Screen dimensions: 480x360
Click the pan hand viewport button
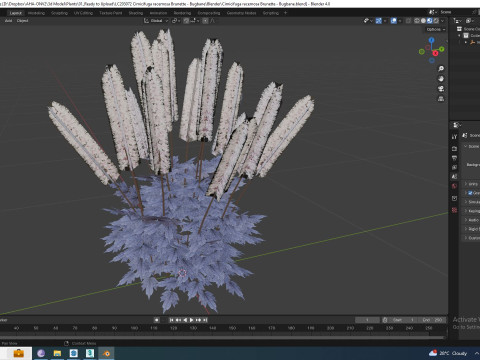coord(441,79)
